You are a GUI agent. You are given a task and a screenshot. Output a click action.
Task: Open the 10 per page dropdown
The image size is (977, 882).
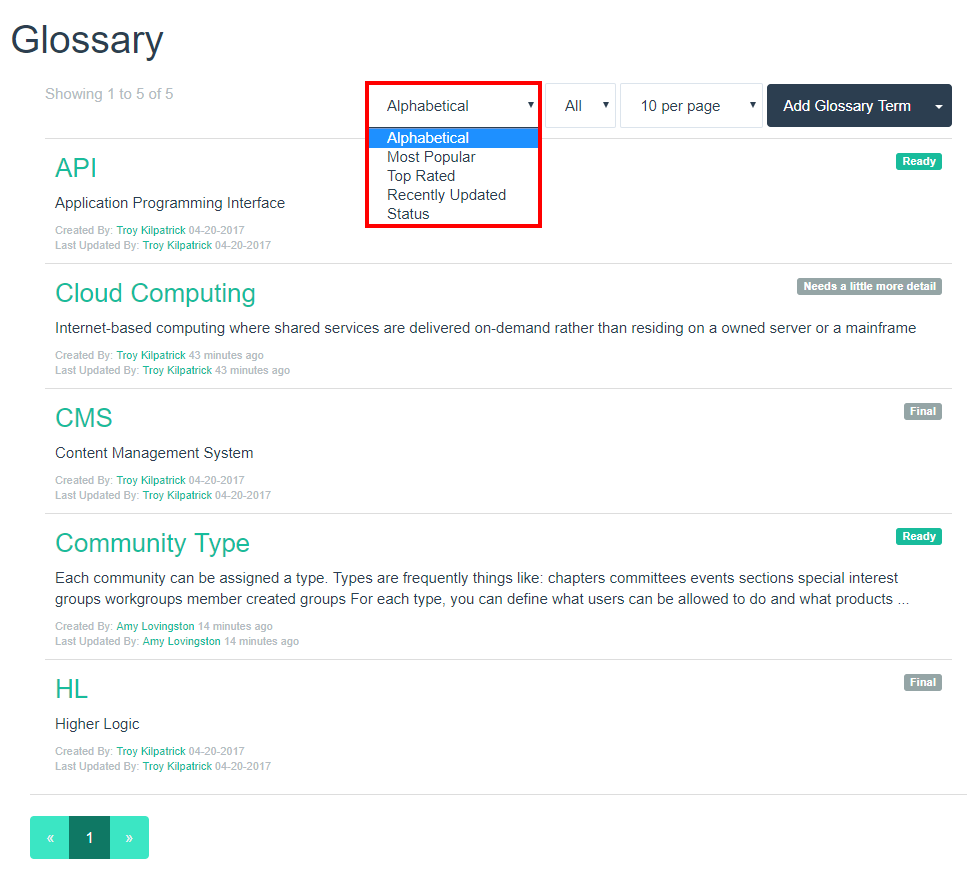692,106
